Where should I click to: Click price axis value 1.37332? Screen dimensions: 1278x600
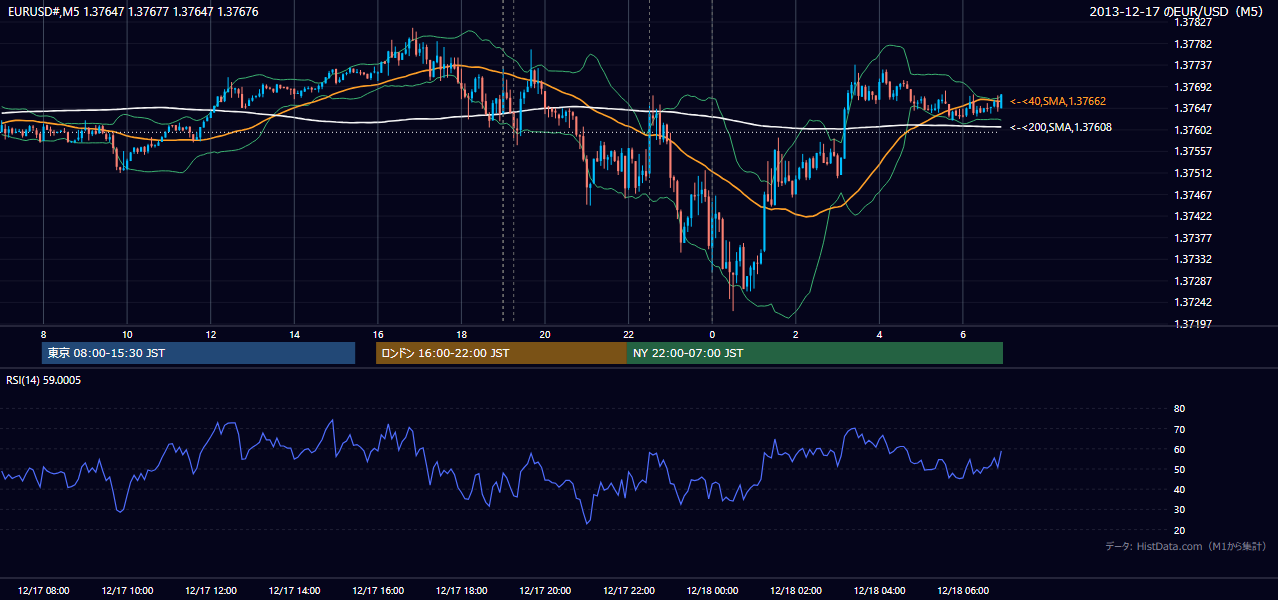[1192, 259]
